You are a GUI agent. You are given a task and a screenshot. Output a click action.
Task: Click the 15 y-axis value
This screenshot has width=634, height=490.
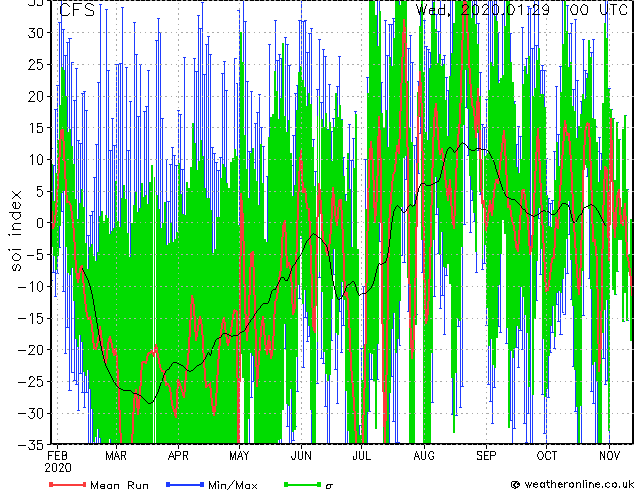point(36,128)
